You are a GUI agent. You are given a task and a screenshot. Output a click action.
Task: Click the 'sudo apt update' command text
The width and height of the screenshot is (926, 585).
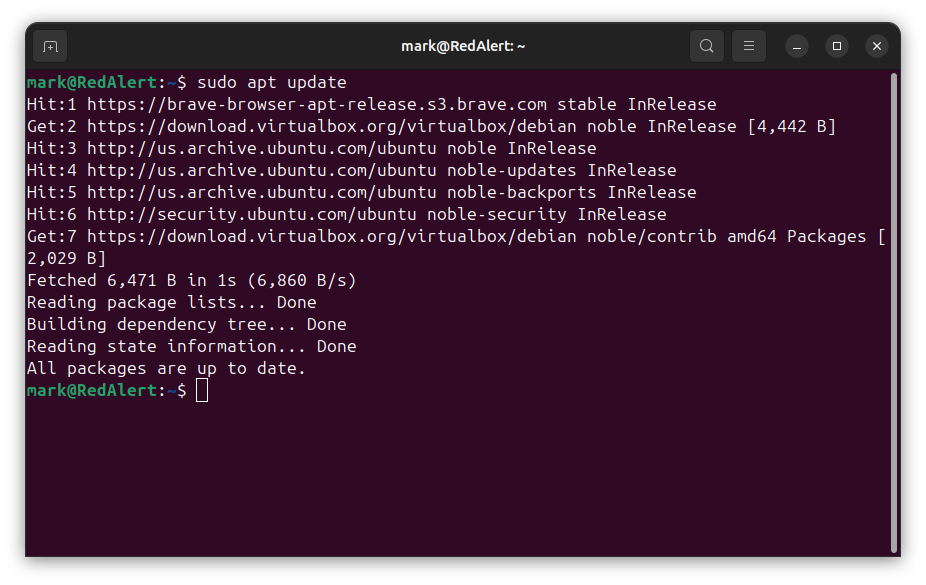271,82
